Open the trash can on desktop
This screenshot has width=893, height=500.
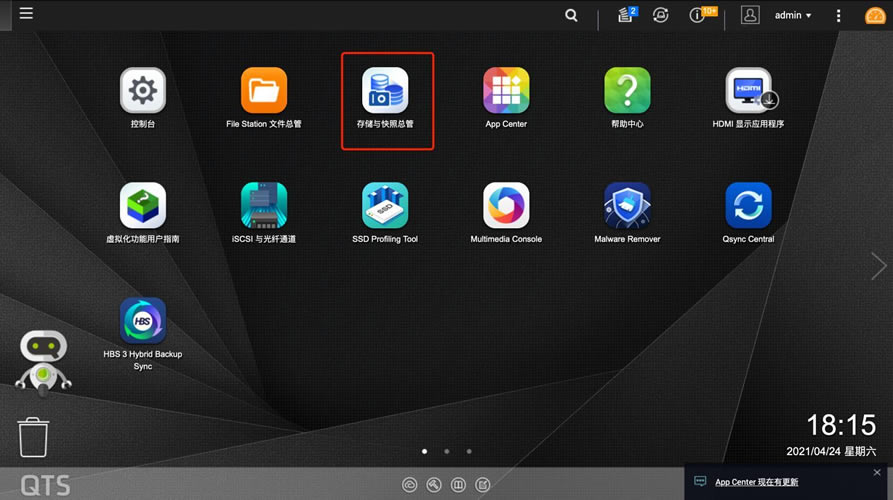click(x=33, y=437)
